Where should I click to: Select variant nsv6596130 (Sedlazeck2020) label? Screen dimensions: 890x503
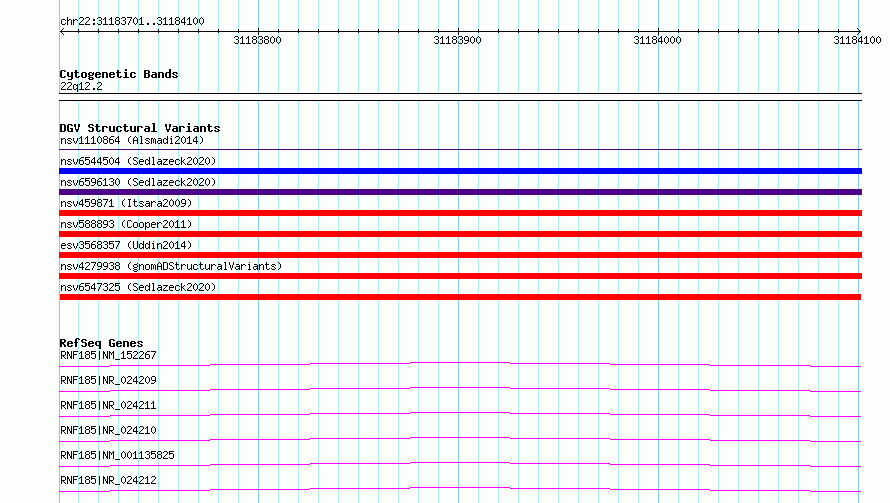[x=138, y=182]
